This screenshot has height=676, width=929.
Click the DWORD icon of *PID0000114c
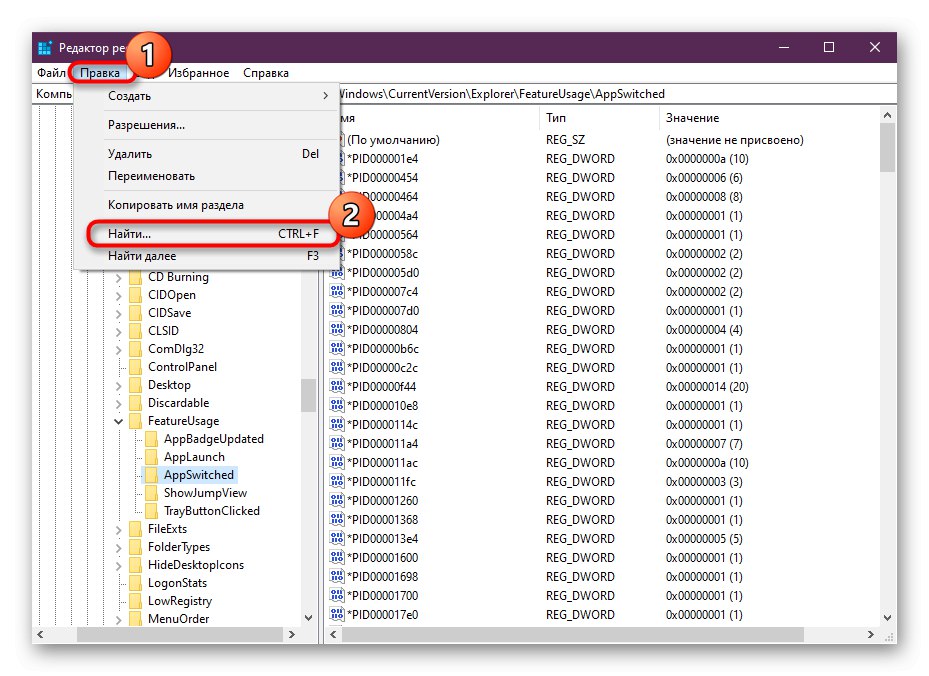click(337, 424)
